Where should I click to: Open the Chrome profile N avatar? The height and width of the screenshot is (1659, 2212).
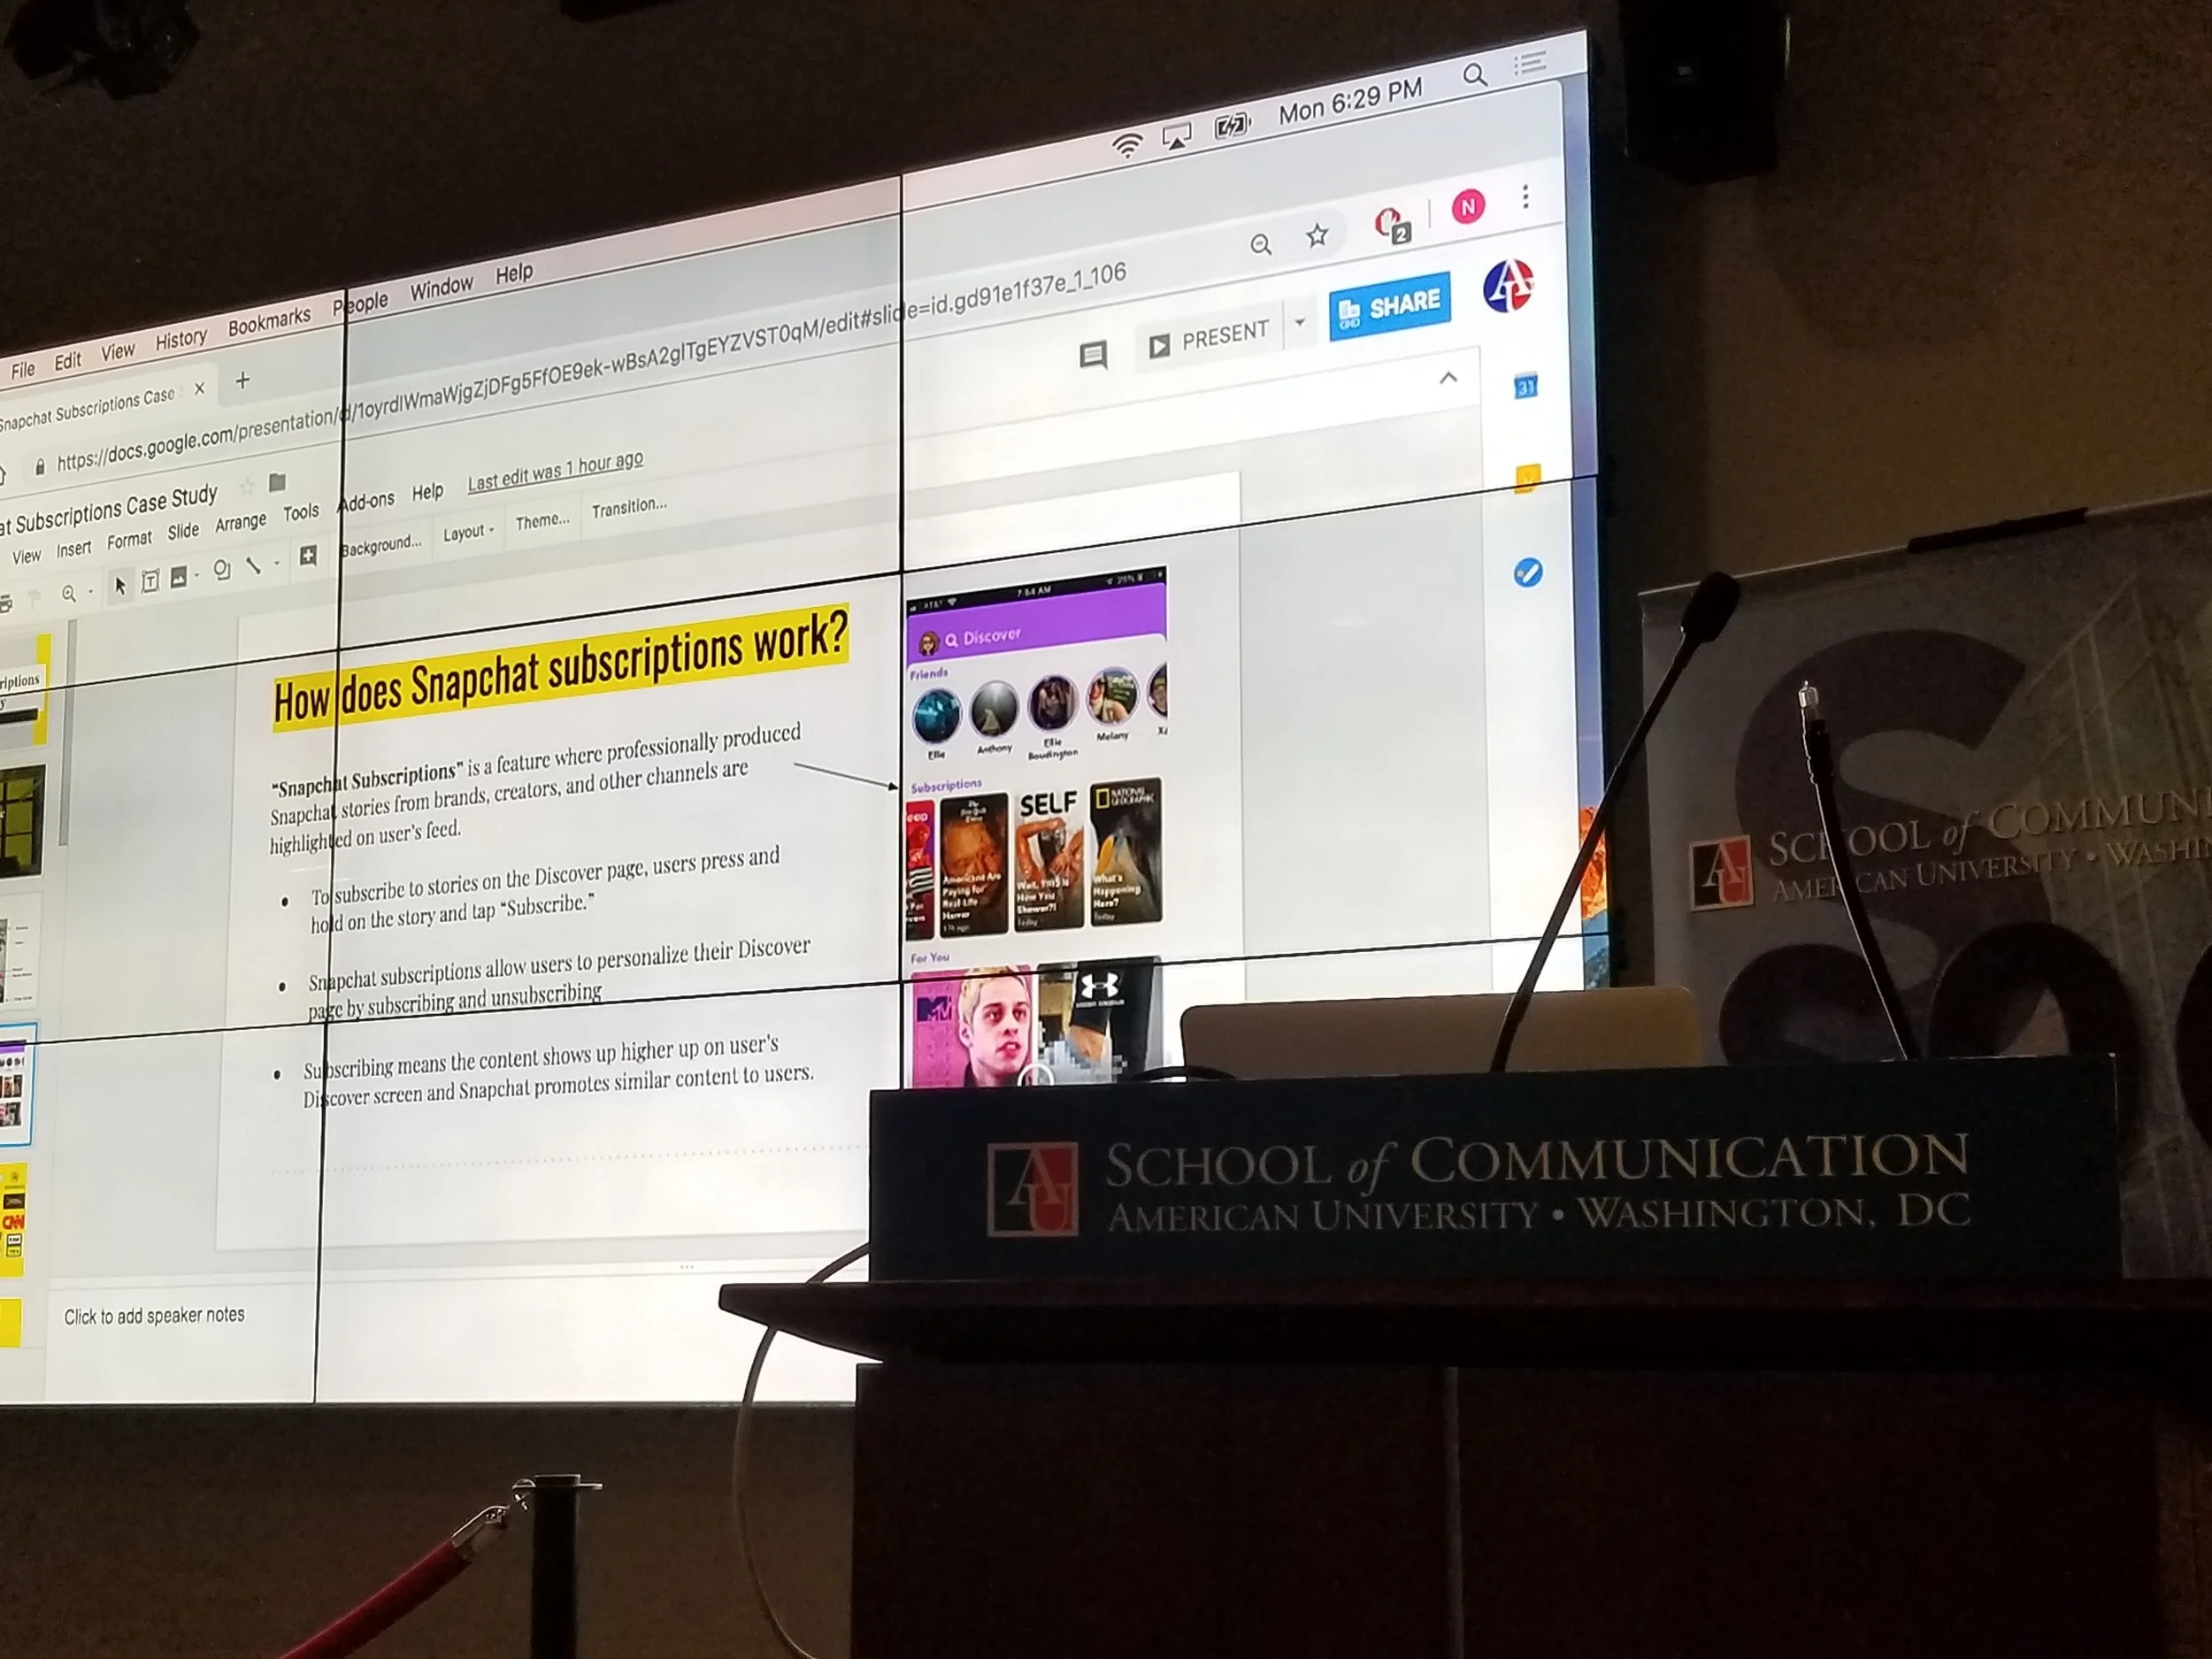pyautogui.click(x=1468, y=207)
